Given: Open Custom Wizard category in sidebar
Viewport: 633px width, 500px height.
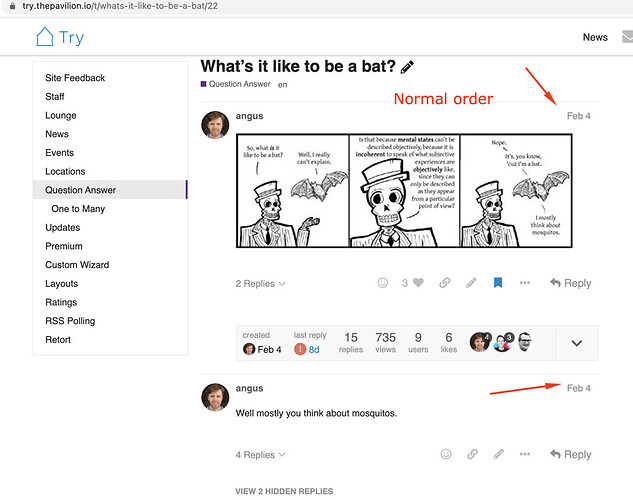Looking at the screenshot, I should pyautogui.click(x=77, y=265).
